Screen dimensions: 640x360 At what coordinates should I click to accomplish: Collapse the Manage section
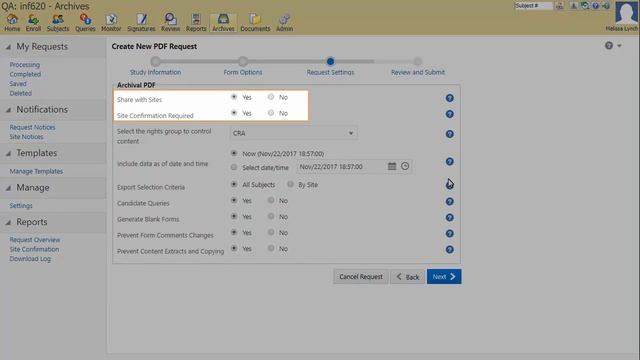click(x=8, y=188)
